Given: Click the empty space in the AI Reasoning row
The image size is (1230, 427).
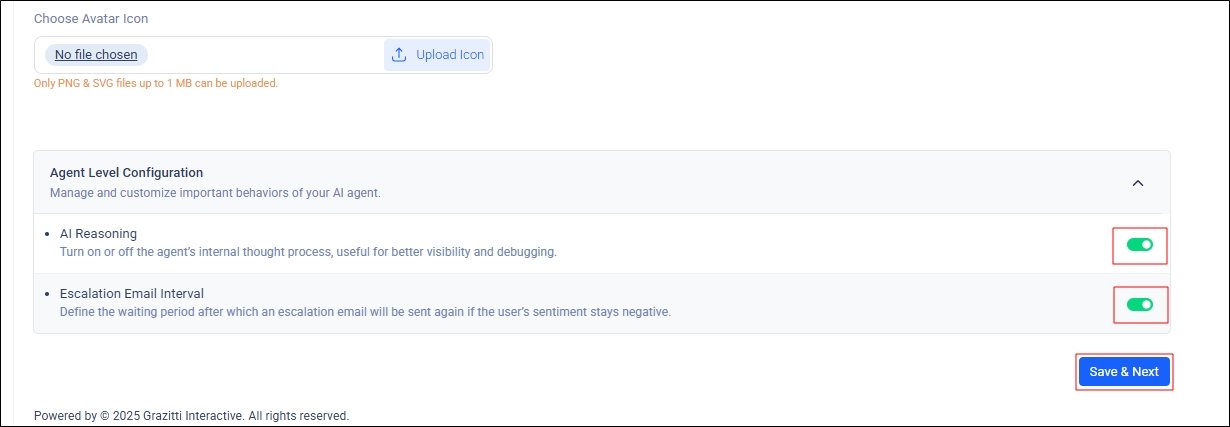Looking at the screenshot, I should [800, 244].
